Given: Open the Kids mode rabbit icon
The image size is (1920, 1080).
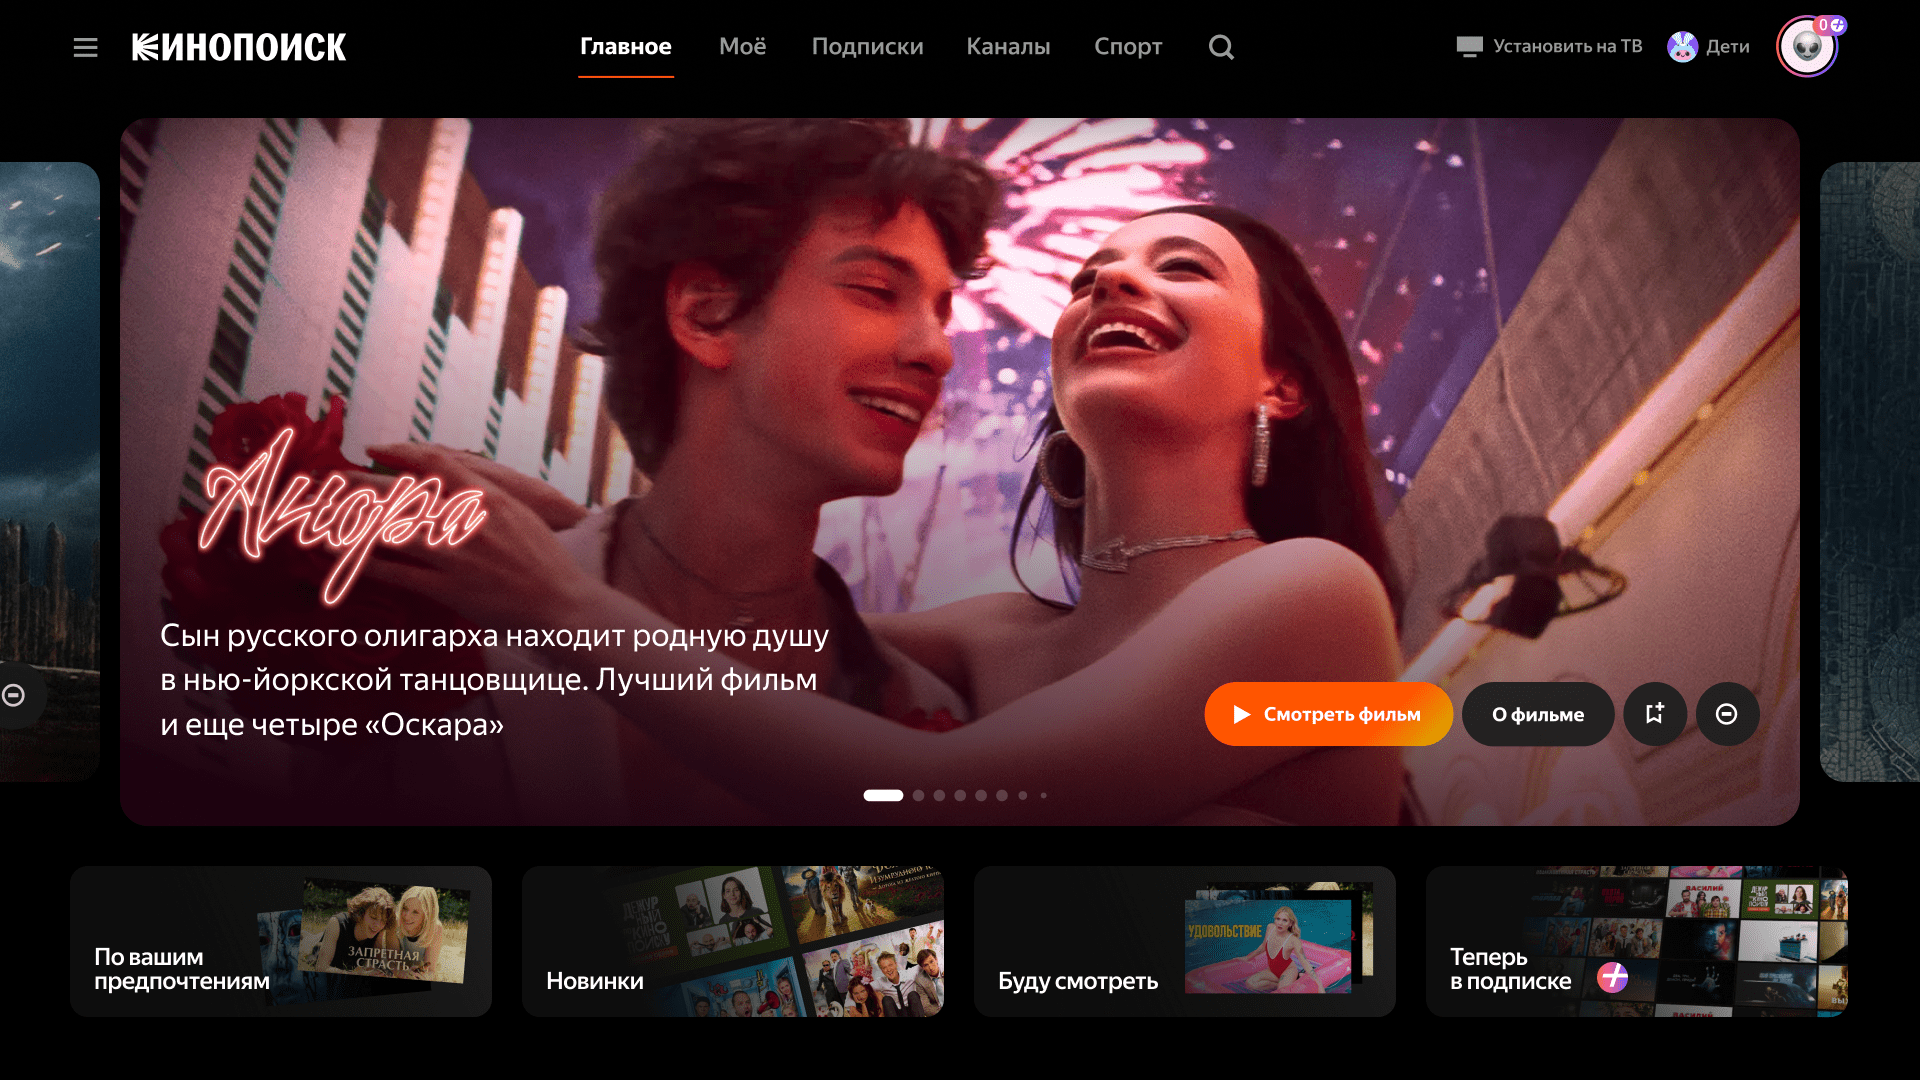Looking at the screenshot, I should point(1682,46).
